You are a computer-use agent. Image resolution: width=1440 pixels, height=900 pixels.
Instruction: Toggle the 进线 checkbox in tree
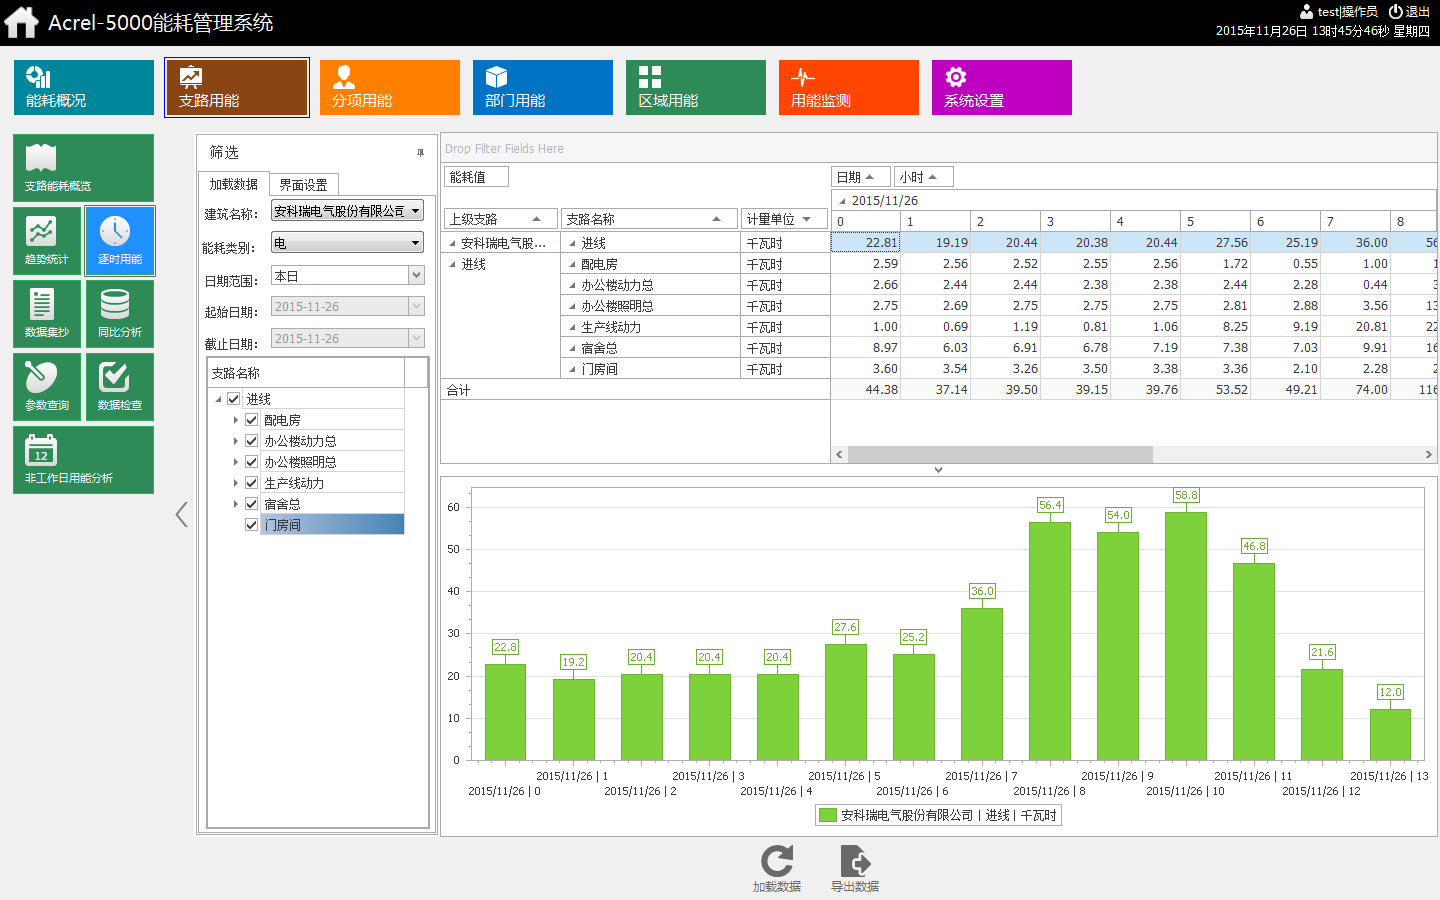tap(234, 398)
